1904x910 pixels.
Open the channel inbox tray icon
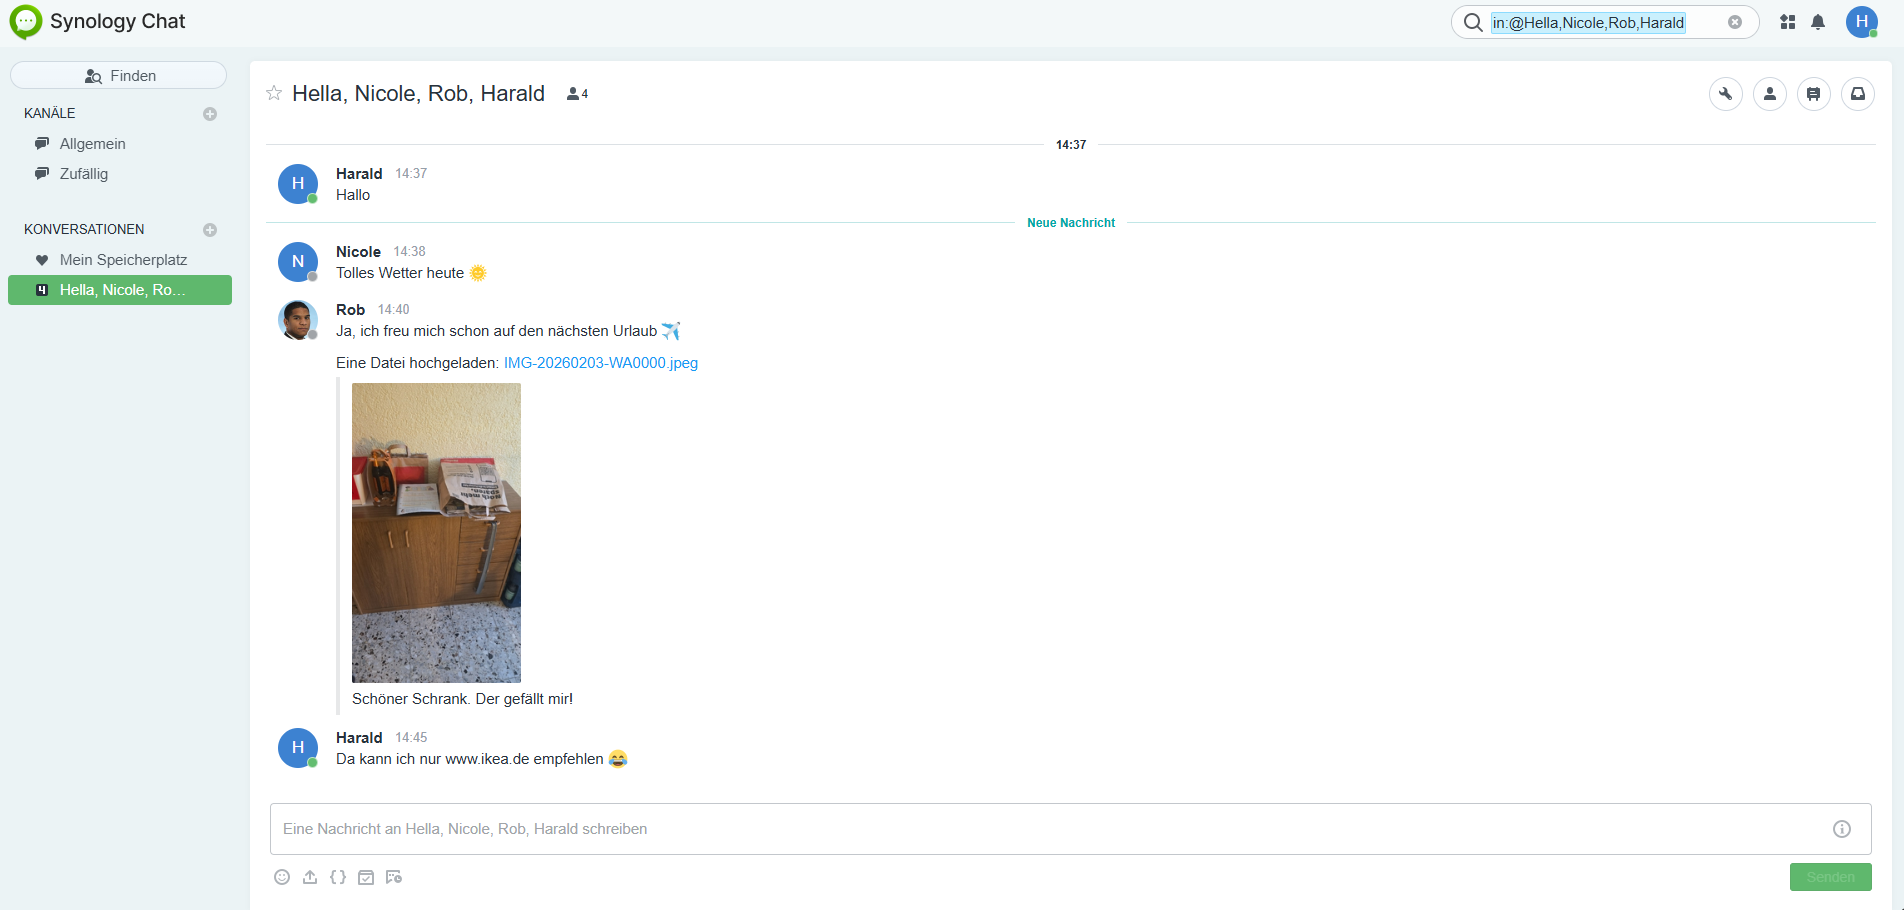[x=1858, y=93]
